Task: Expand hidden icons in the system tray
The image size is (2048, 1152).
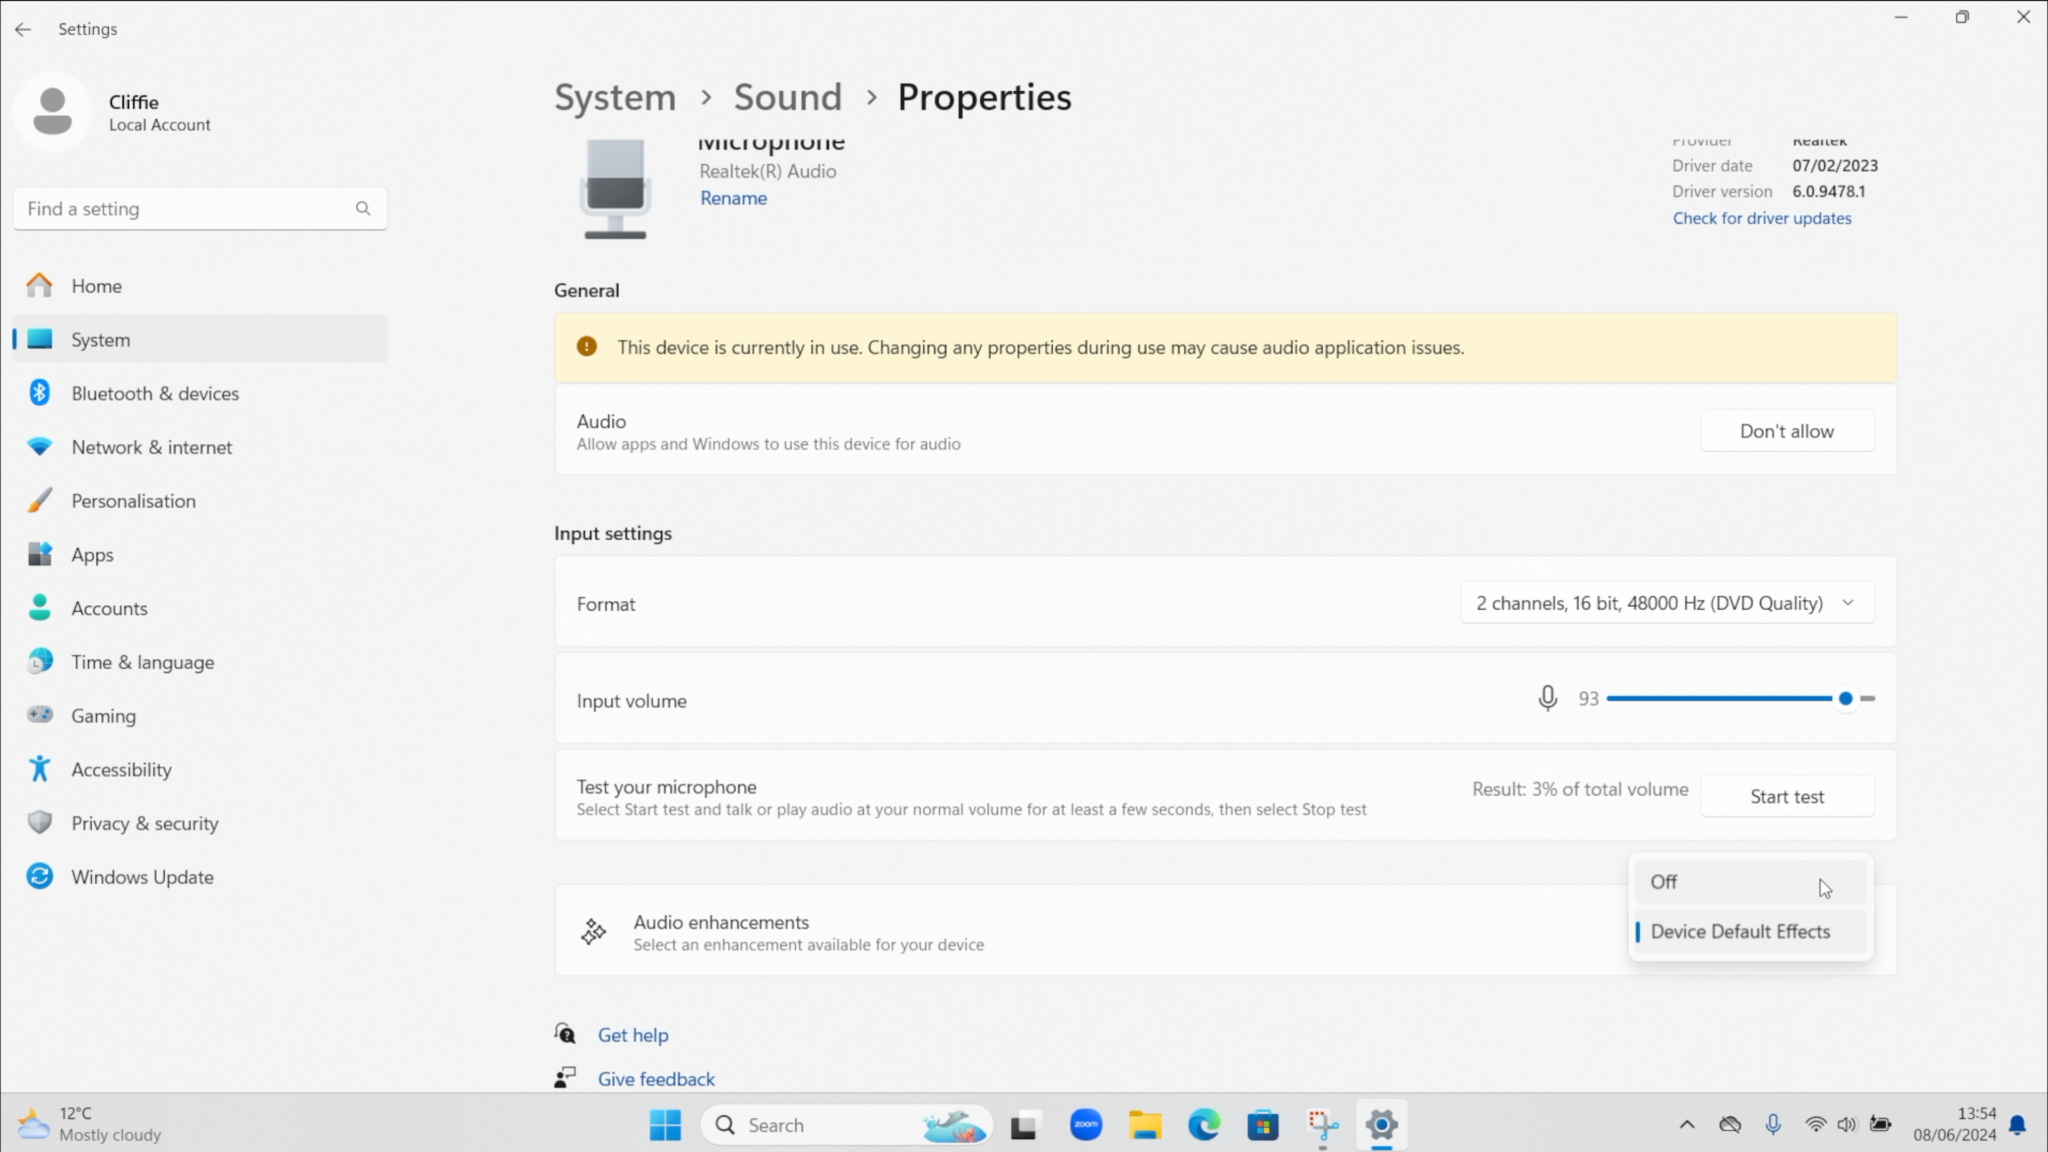Action: click(x=1688, y=1123)
